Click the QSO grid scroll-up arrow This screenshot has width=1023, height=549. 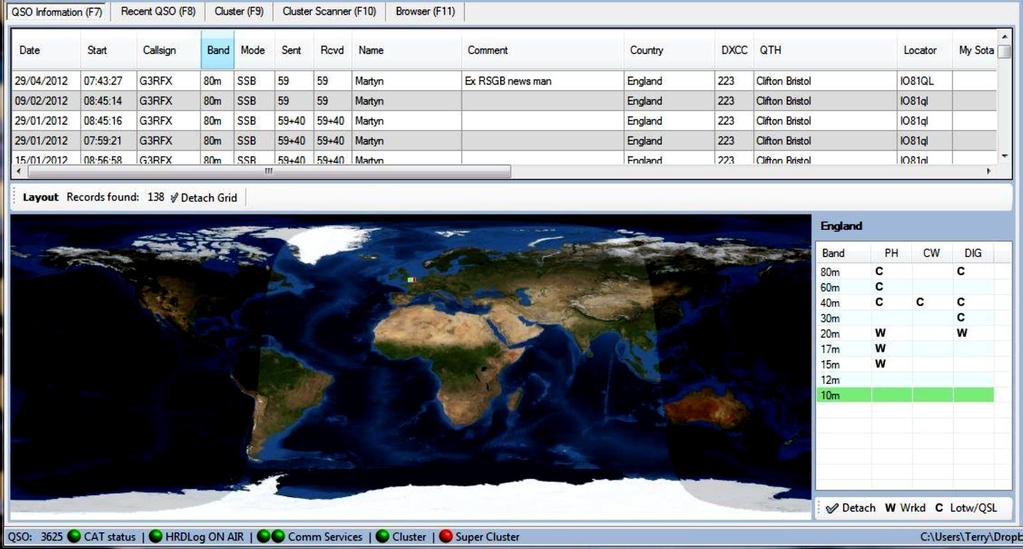point(1004,37)
